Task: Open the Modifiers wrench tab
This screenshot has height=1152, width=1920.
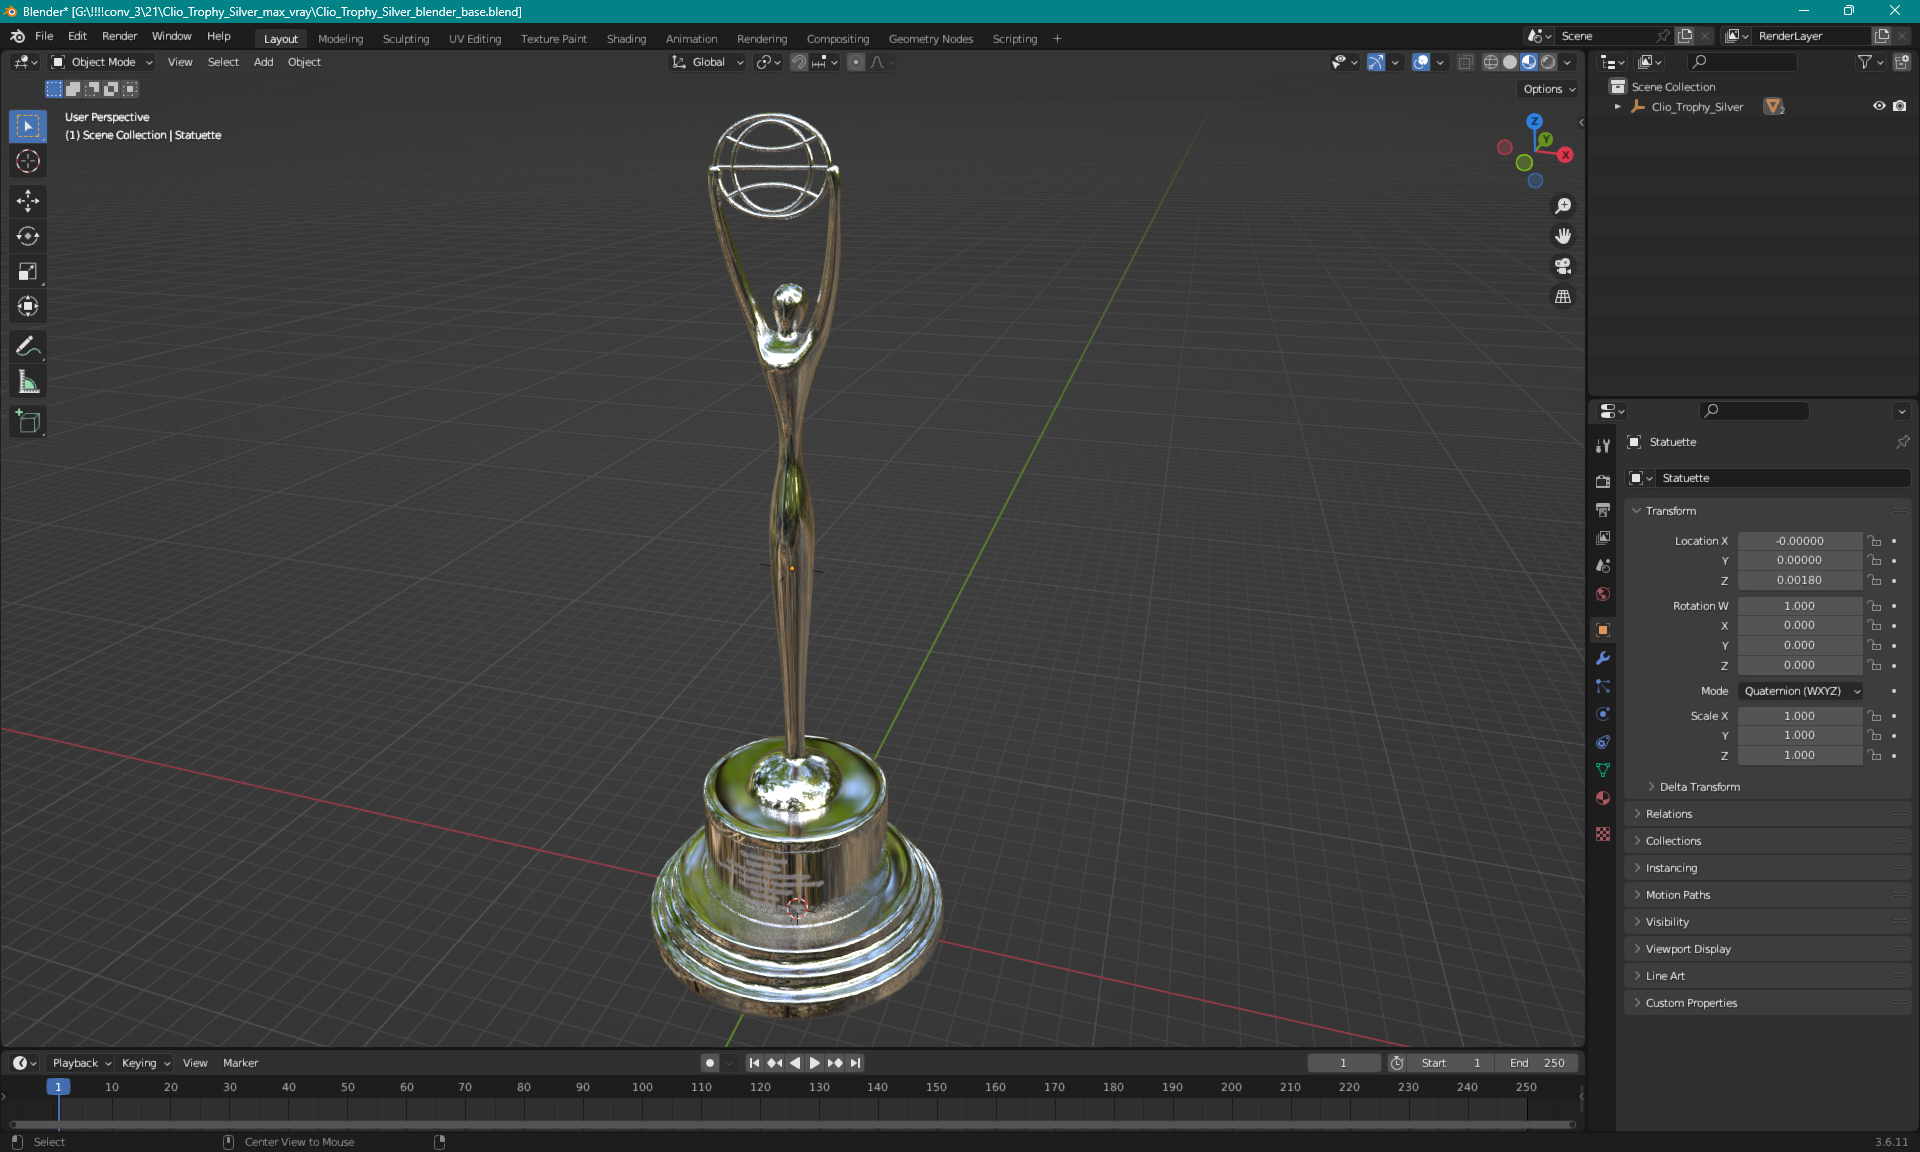Action: (x=1603, y=658)
